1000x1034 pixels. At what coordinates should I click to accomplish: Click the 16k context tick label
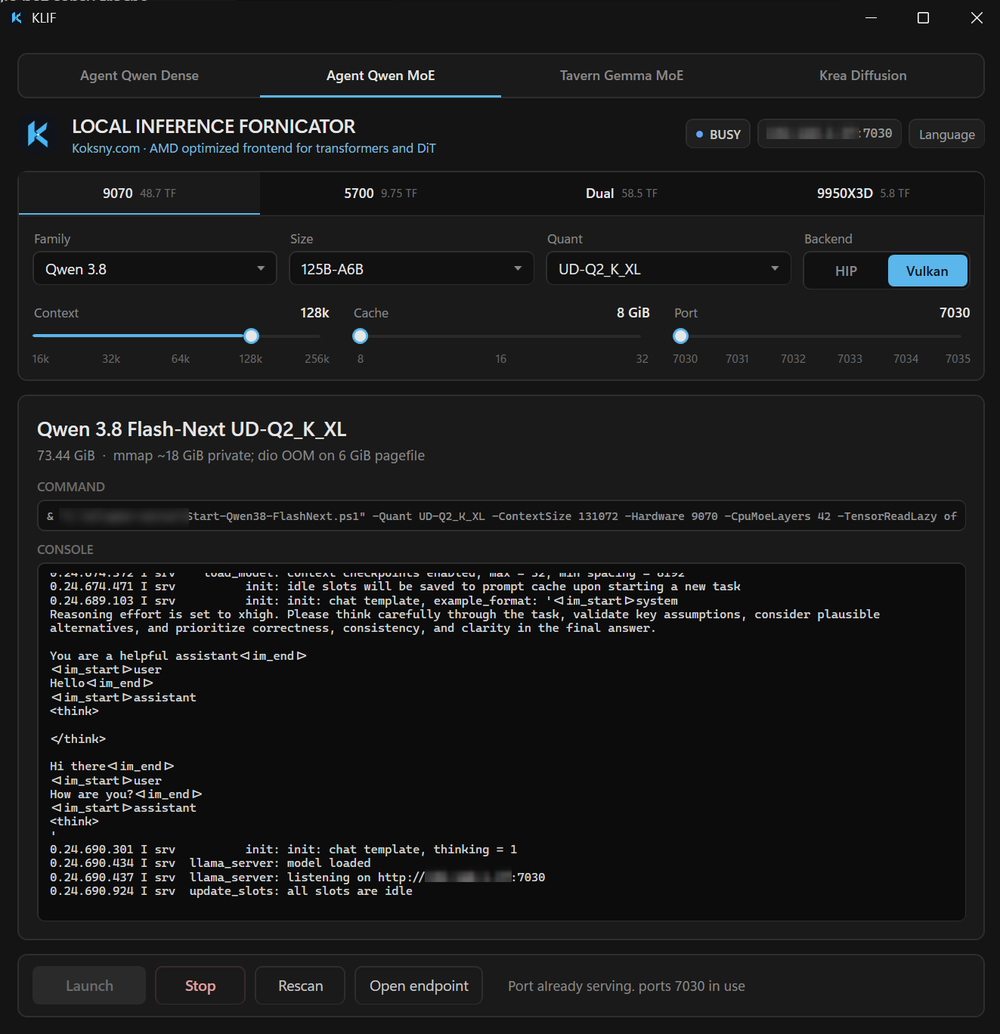click(40, 359)
